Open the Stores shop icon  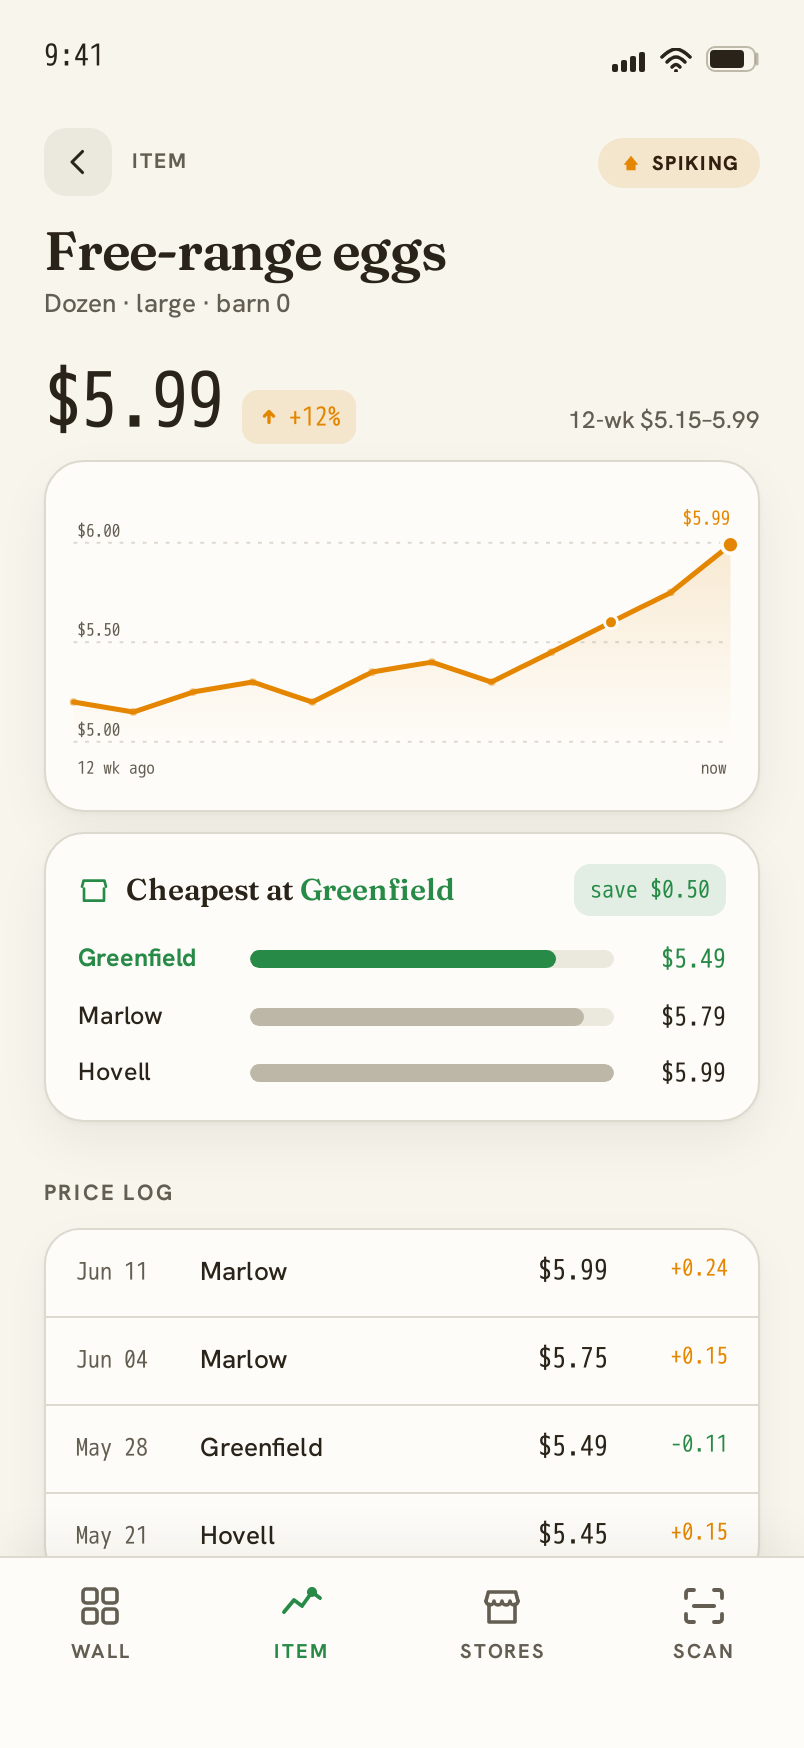click(x=502, y=1606)
